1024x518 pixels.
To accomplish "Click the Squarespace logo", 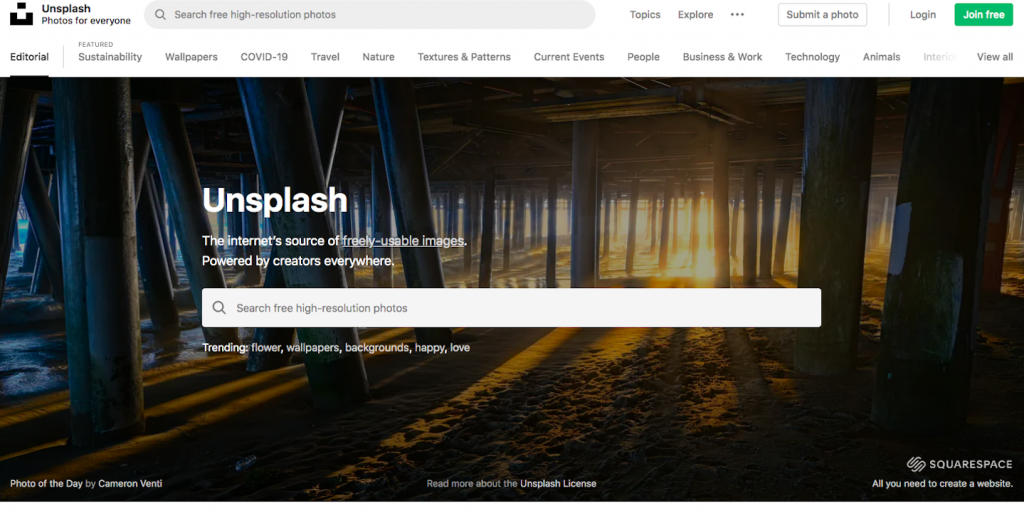I will pyautogui.click(x=958, y=464).
